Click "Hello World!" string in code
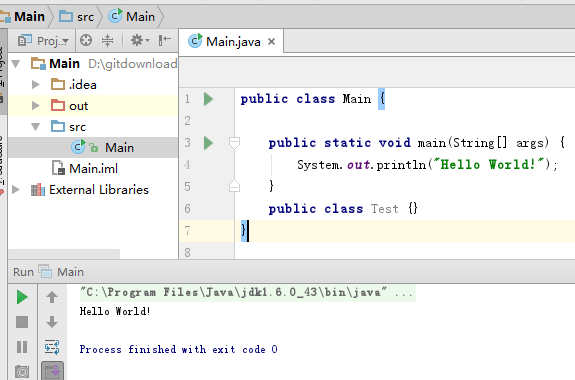 (x=488, y=165)
